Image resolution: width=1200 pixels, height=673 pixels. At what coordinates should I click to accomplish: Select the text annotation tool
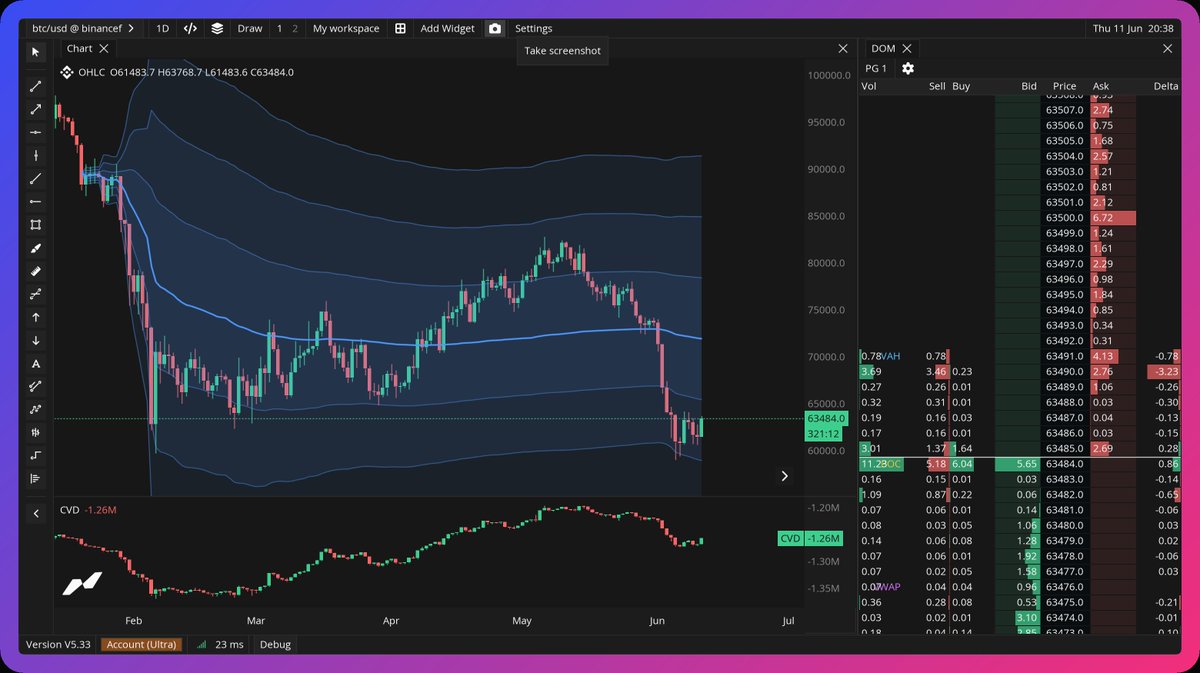(36, 364)
